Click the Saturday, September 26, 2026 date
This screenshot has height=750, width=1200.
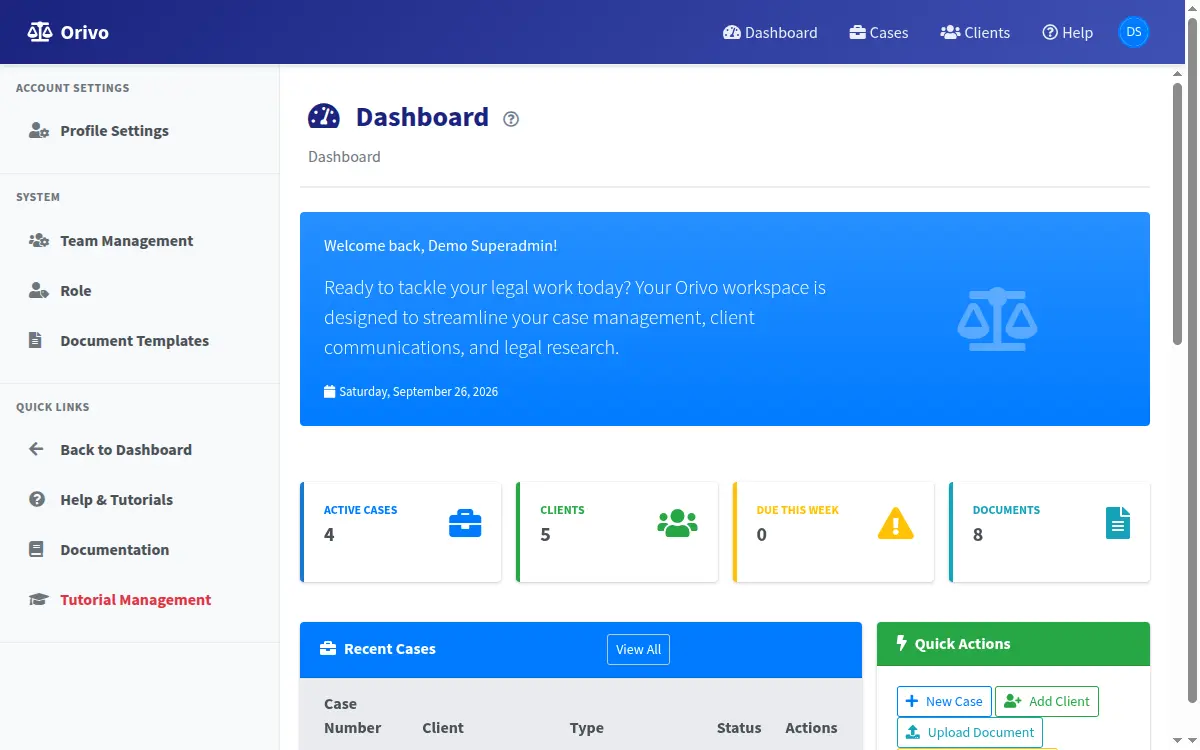click(419, 392)
